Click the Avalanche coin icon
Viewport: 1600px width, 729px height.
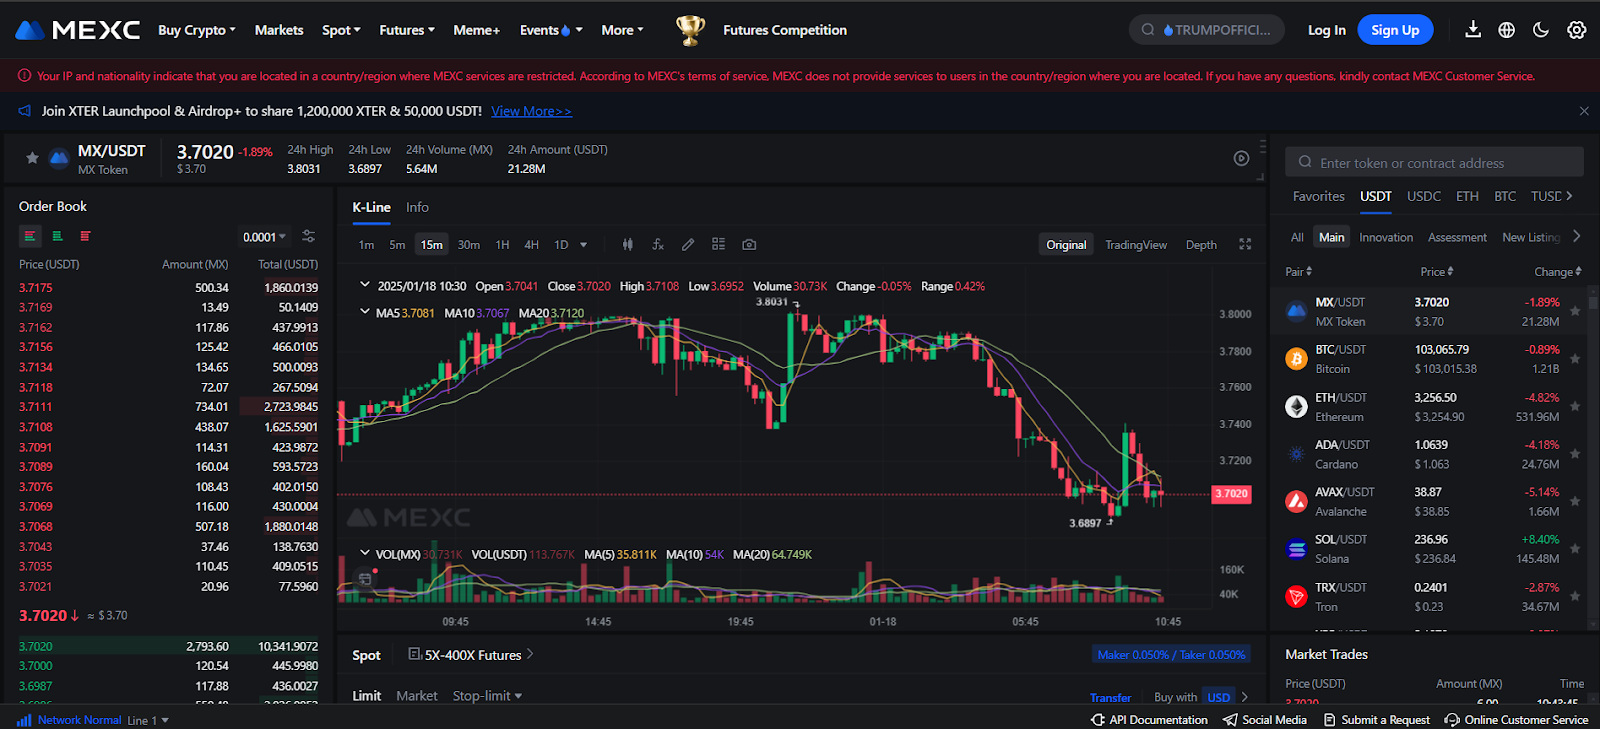pos(1296,502)
